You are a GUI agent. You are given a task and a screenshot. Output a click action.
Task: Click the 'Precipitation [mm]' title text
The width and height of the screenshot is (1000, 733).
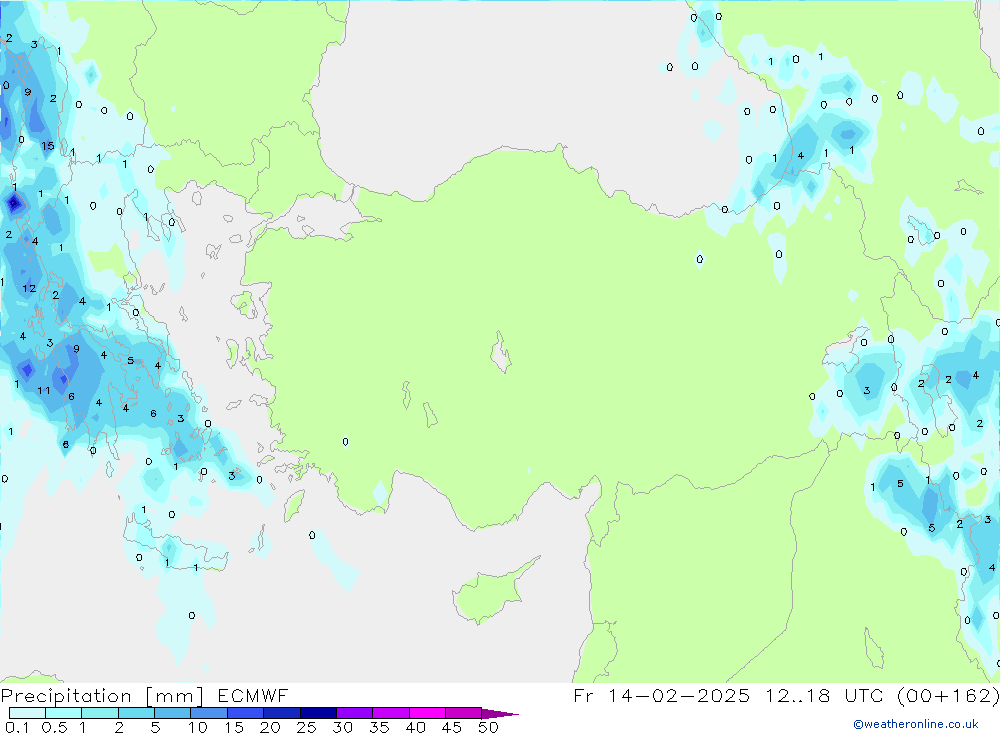tap(102, 696)
